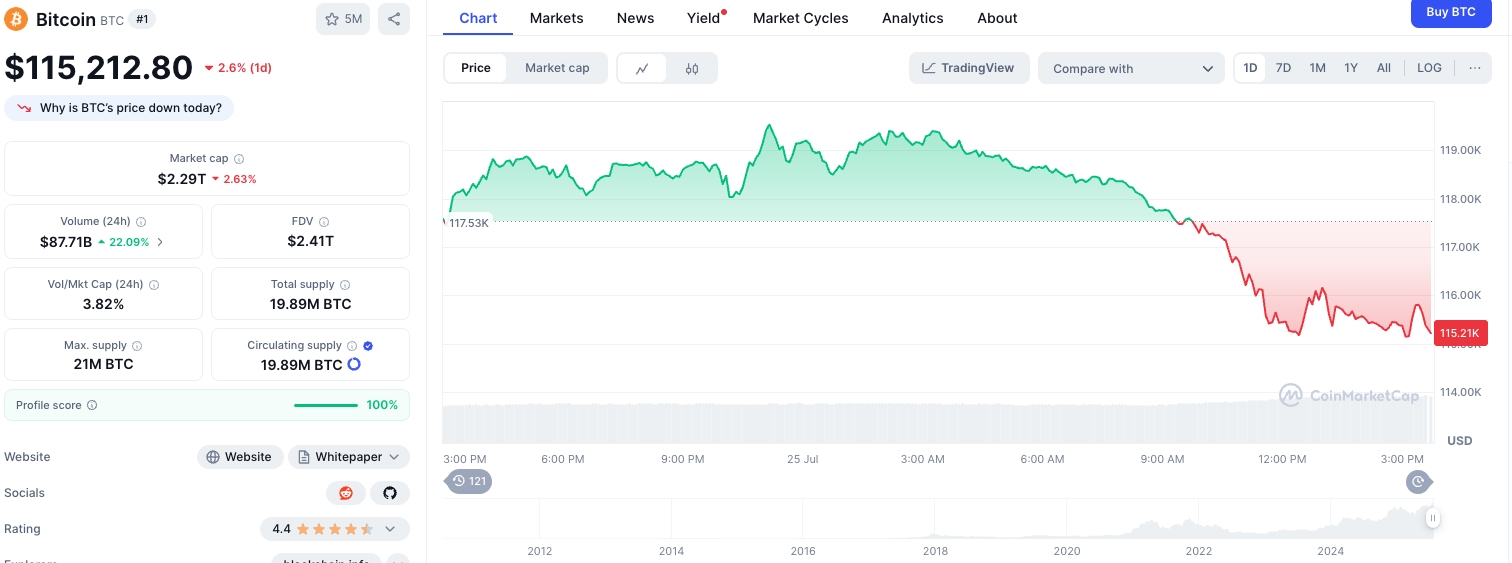Screen dimensions: 1512x563
Task: Click the three-dots more options icon
Action: 1474,68
